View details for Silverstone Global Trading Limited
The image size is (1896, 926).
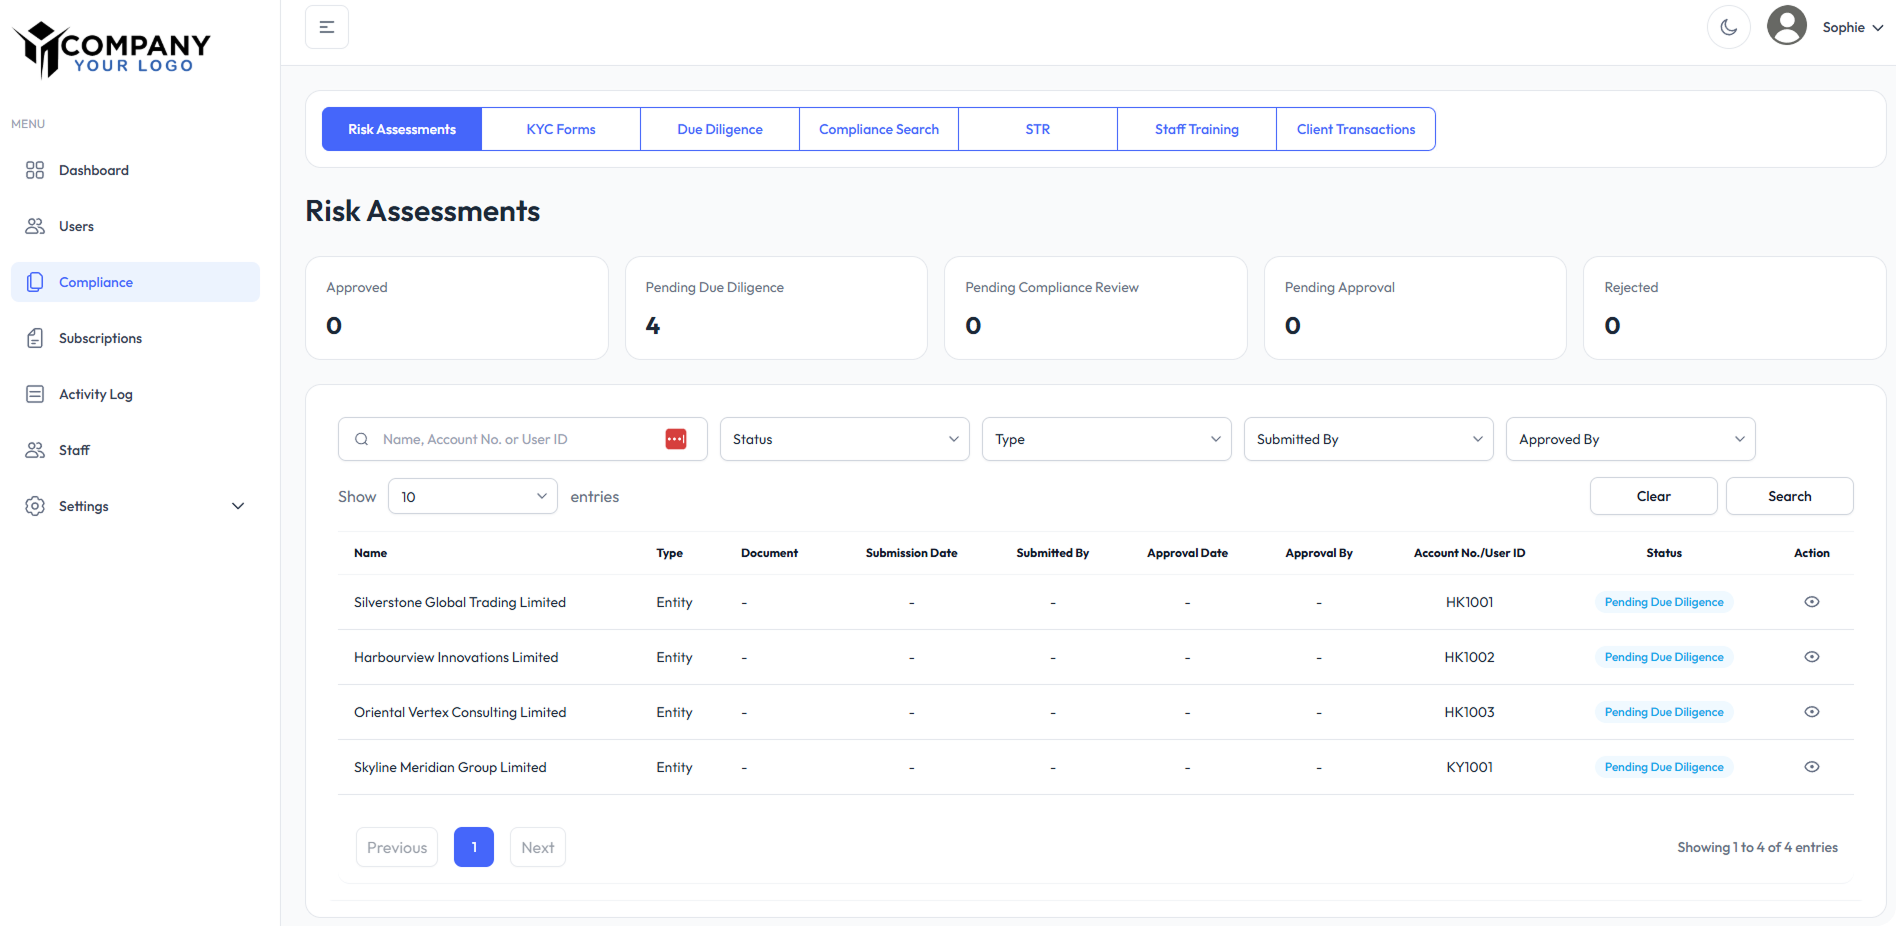1812,601
